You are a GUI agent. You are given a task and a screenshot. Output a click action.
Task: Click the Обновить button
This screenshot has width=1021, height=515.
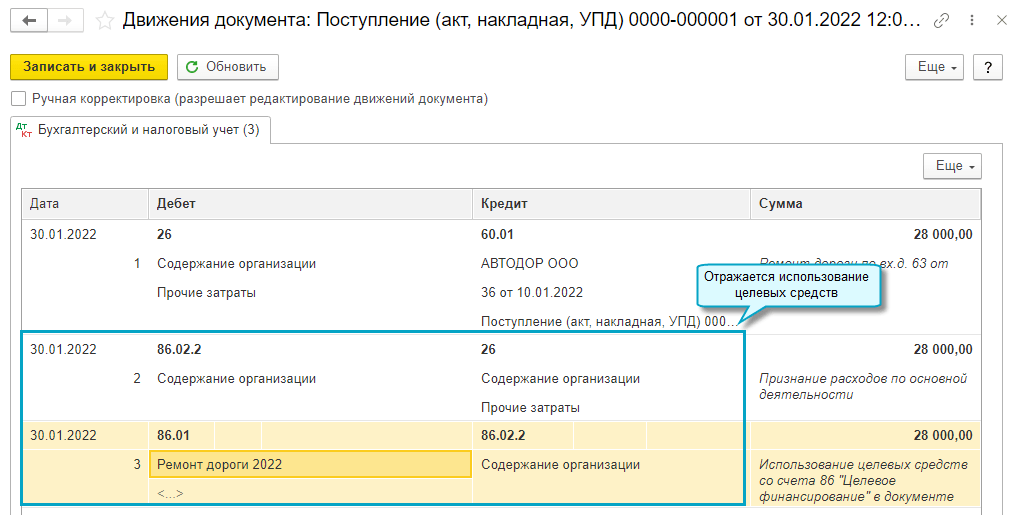tap(227, 67)
